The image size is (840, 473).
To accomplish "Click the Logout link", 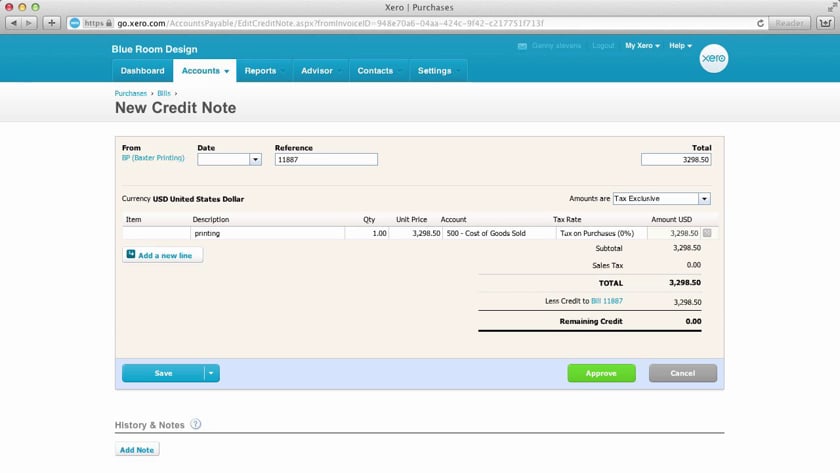I will 603,46.
